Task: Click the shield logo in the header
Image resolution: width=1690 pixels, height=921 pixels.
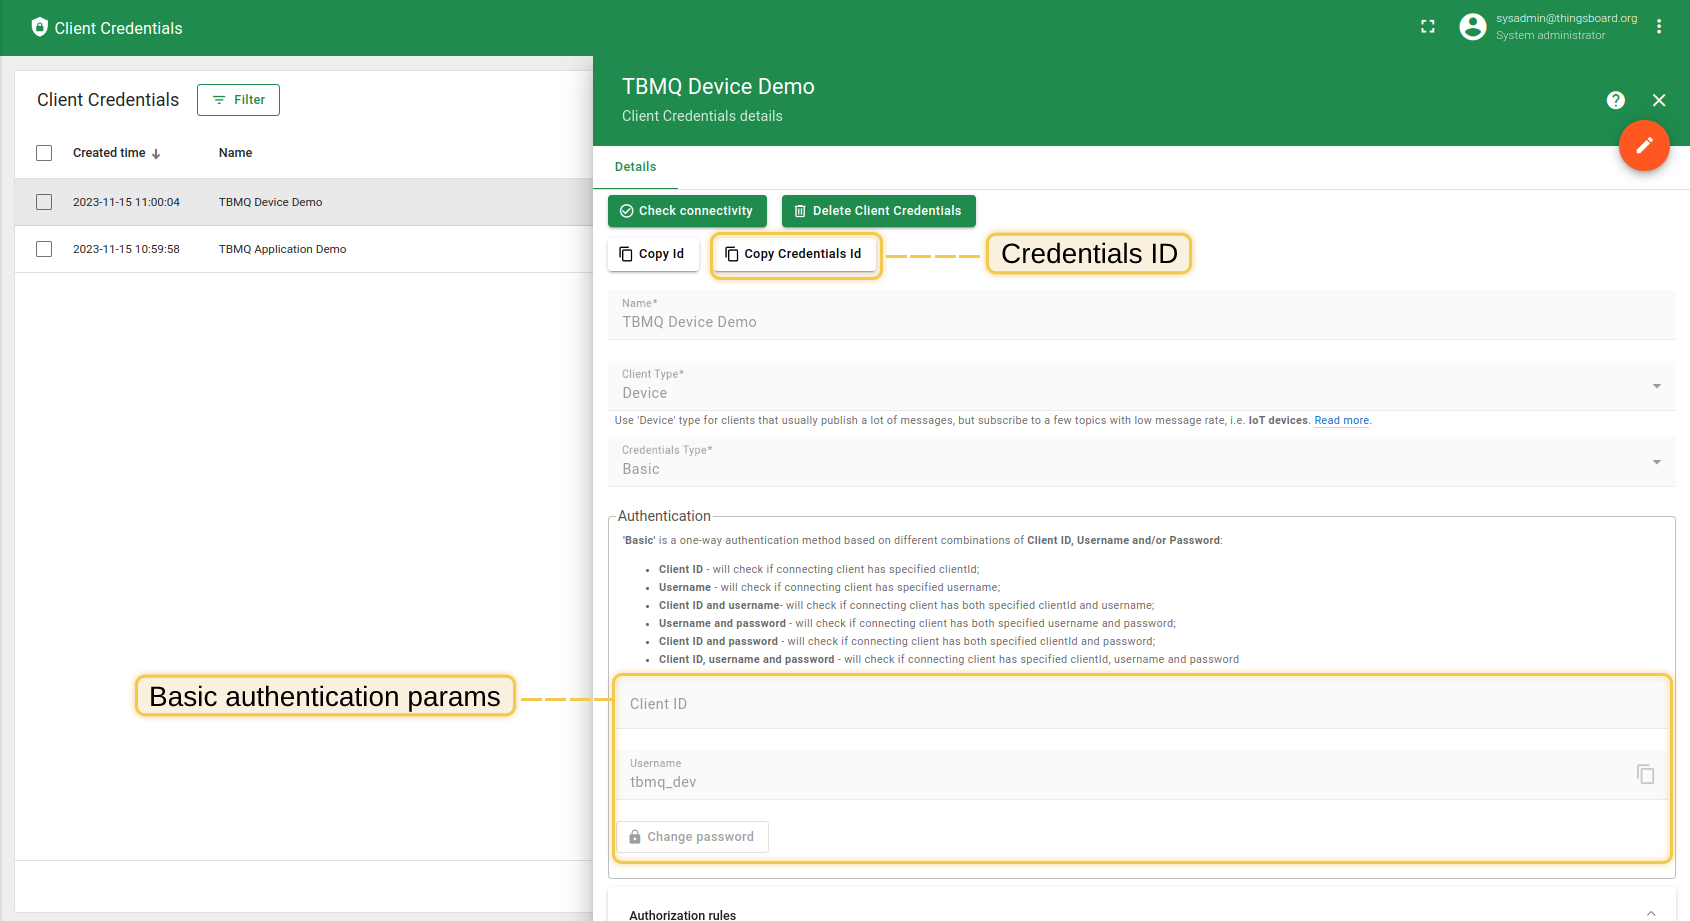Action: click(40, 27)
